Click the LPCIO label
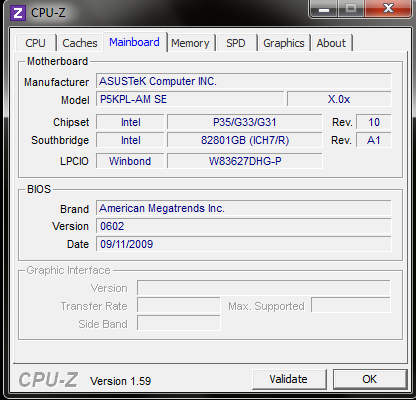This screenshot has width=416, height=400. pyautogui.click(x=74, y=161)
